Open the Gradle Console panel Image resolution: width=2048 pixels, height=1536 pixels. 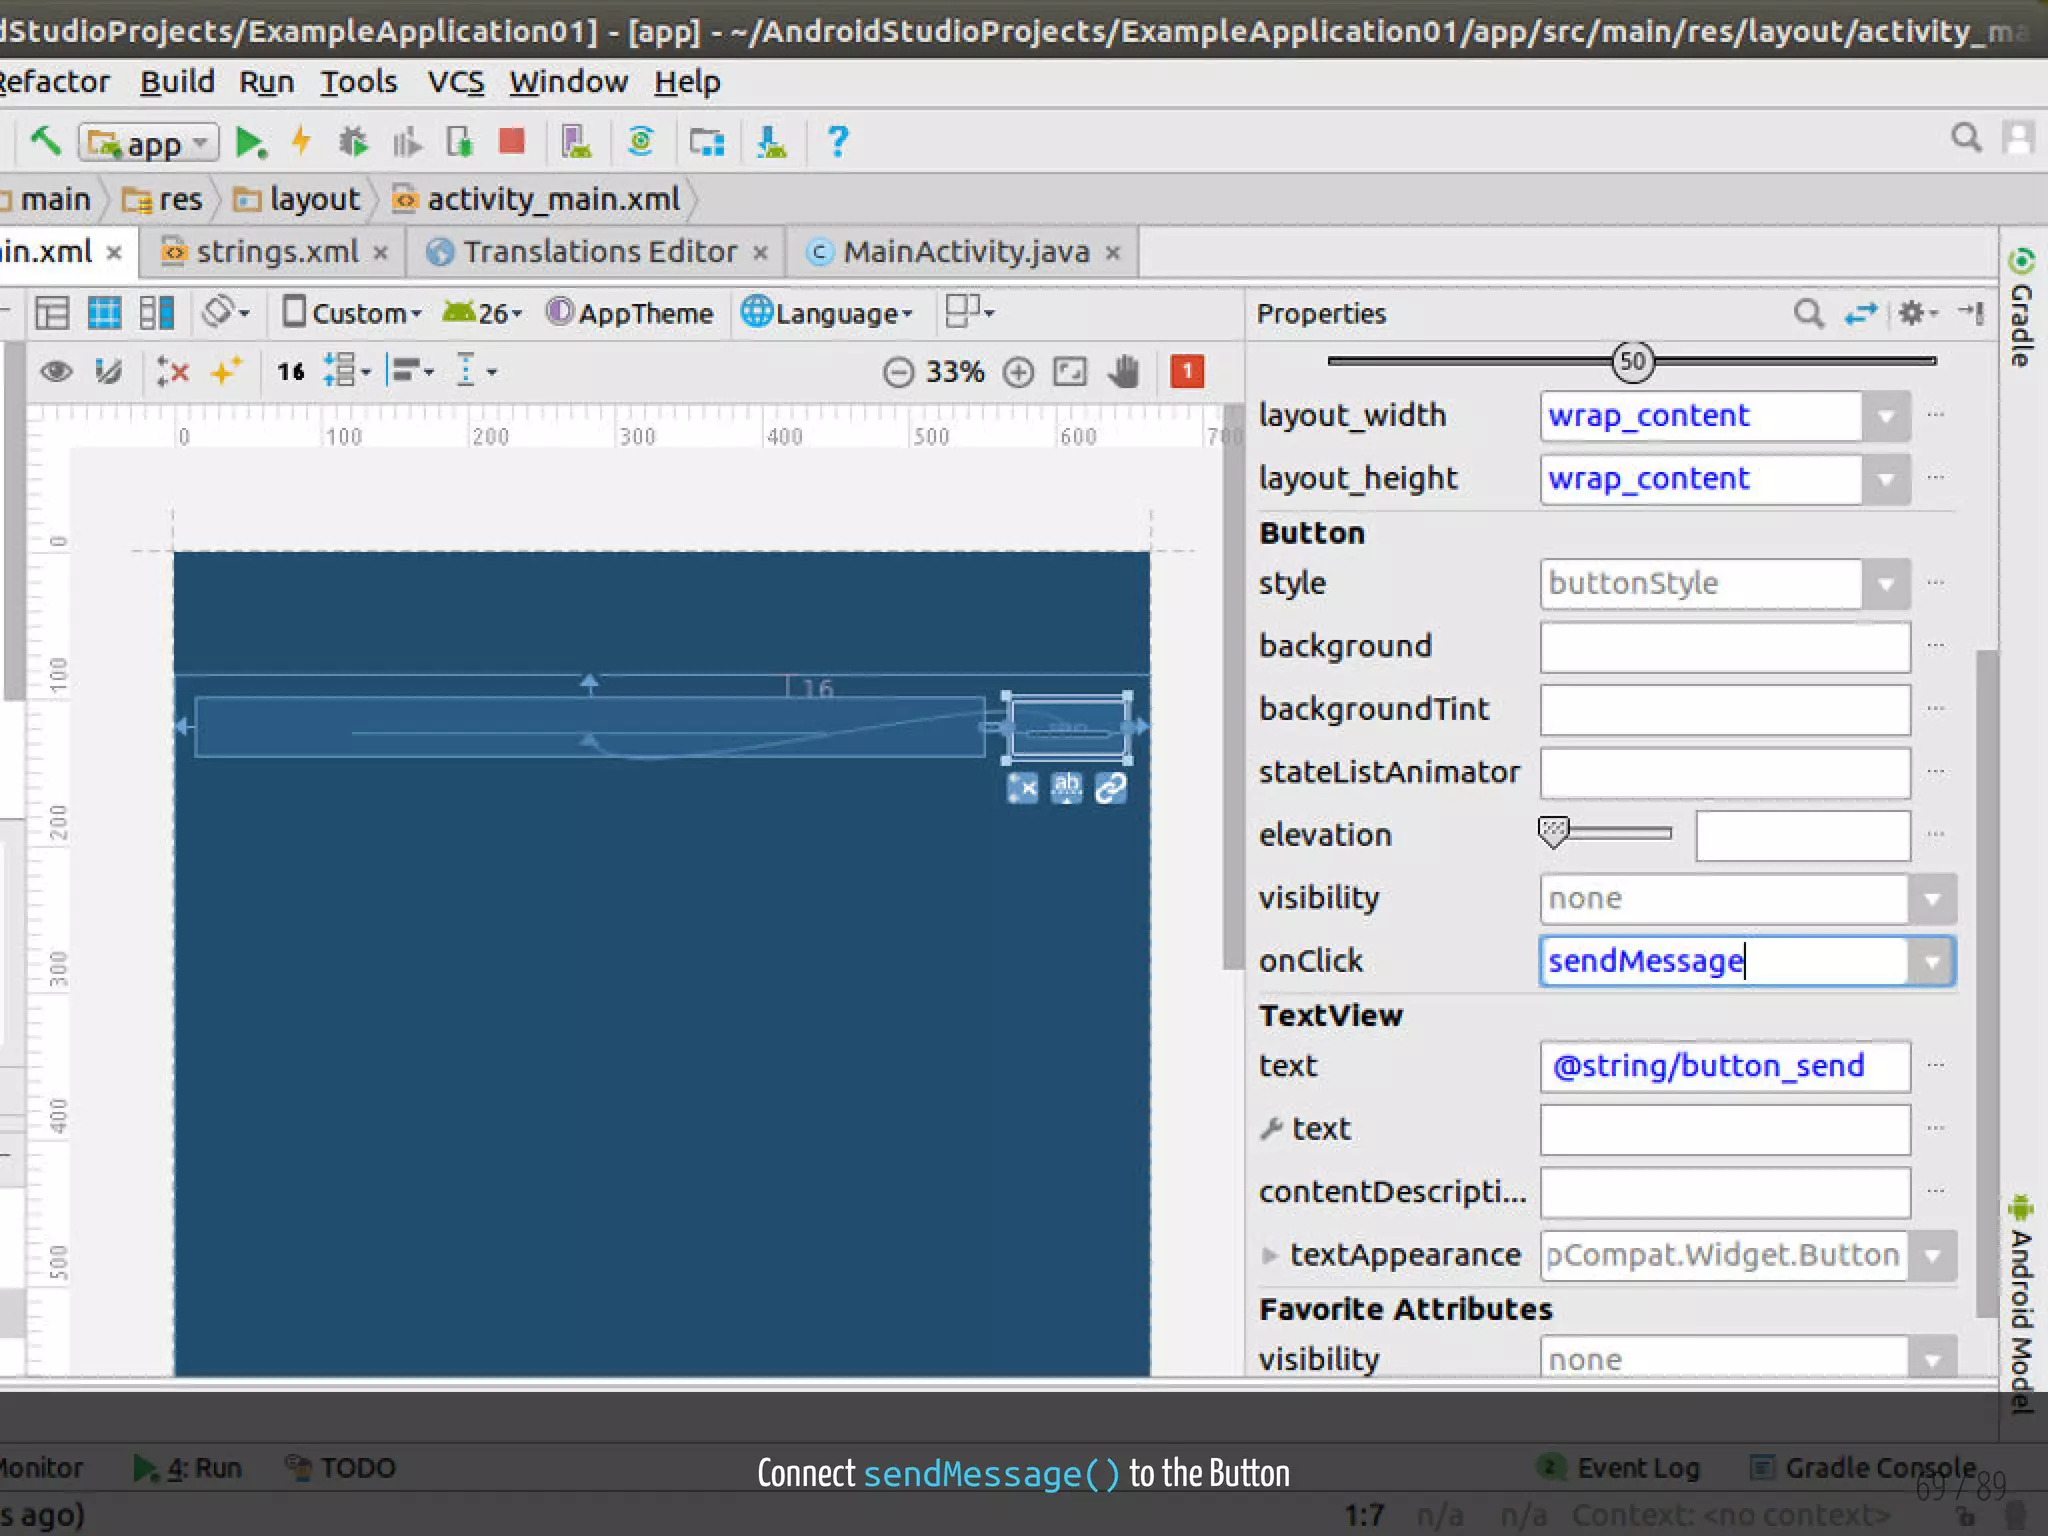click(1864, 1468)
